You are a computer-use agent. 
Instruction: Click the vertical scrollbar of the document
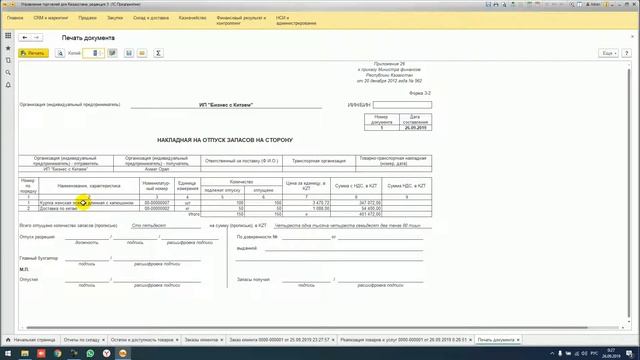(629, 192)
